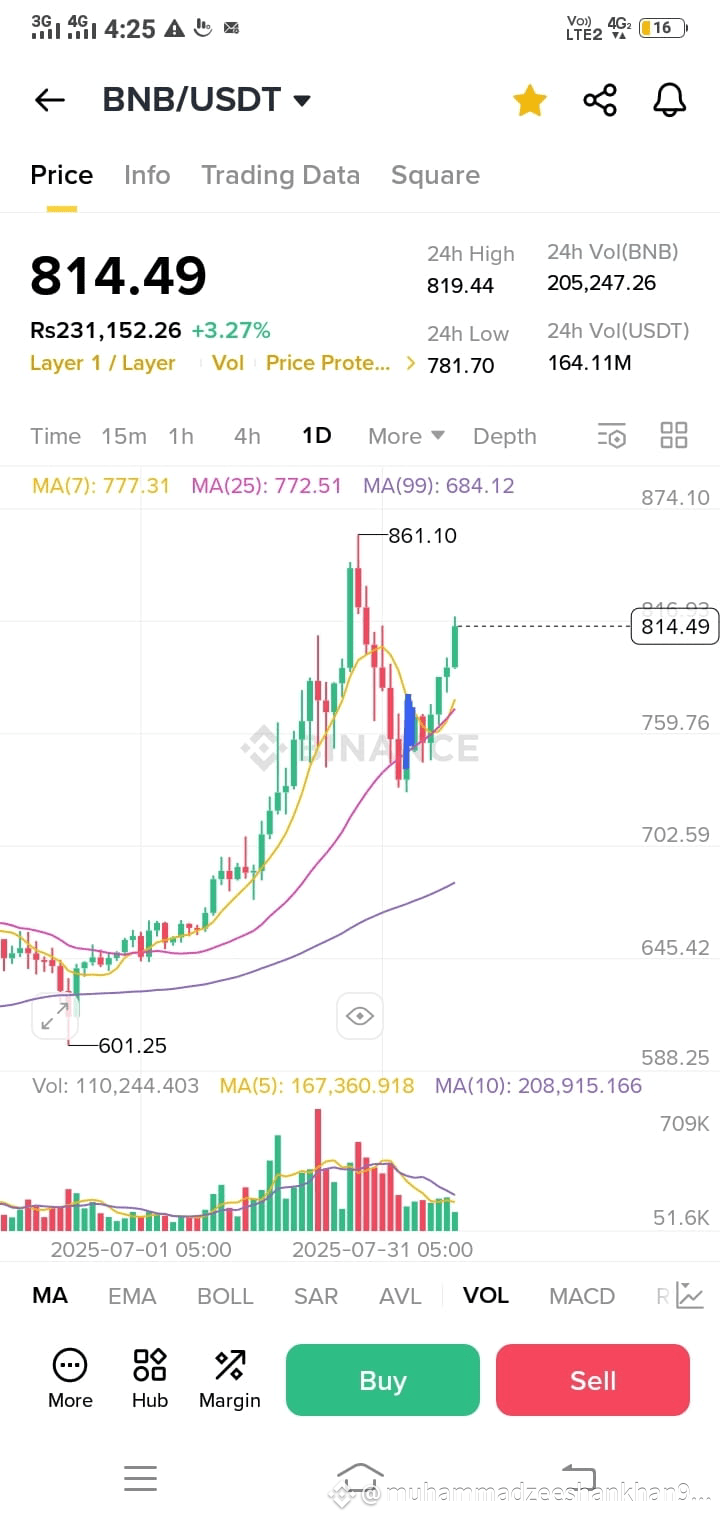Tap the battery indicator in status bar
The width and height of the screenshot is (720, 1520).
coord(662,28)
